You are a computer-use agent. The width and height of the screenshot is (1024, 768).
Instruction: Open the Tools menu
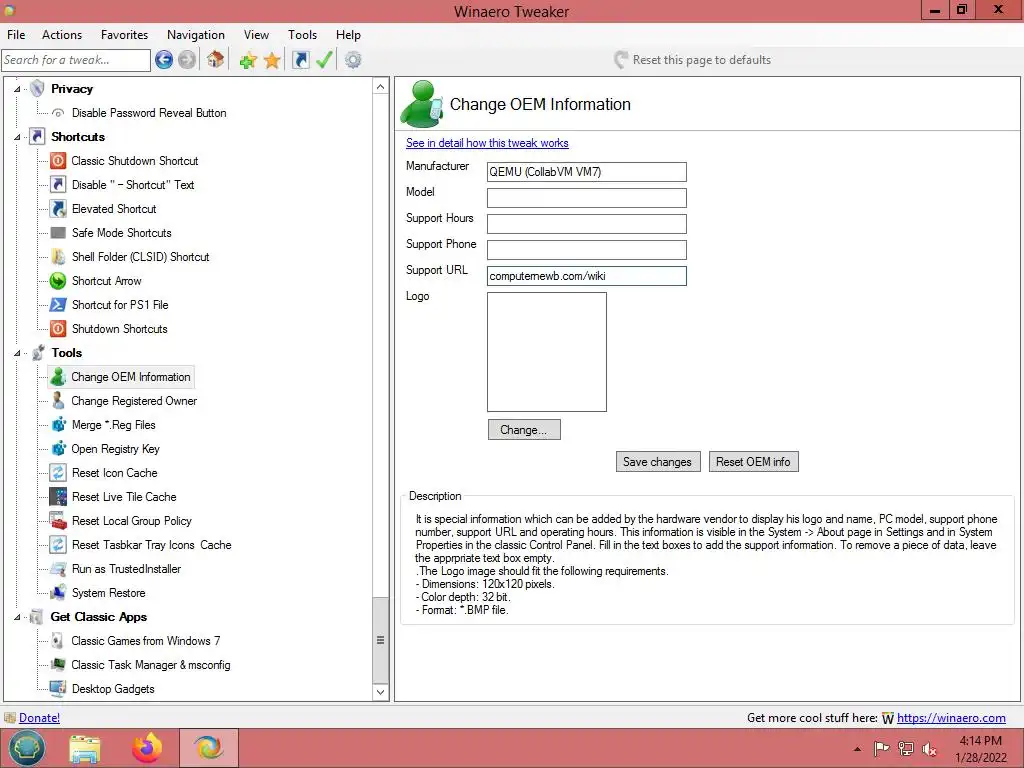(x=302, y=35)
